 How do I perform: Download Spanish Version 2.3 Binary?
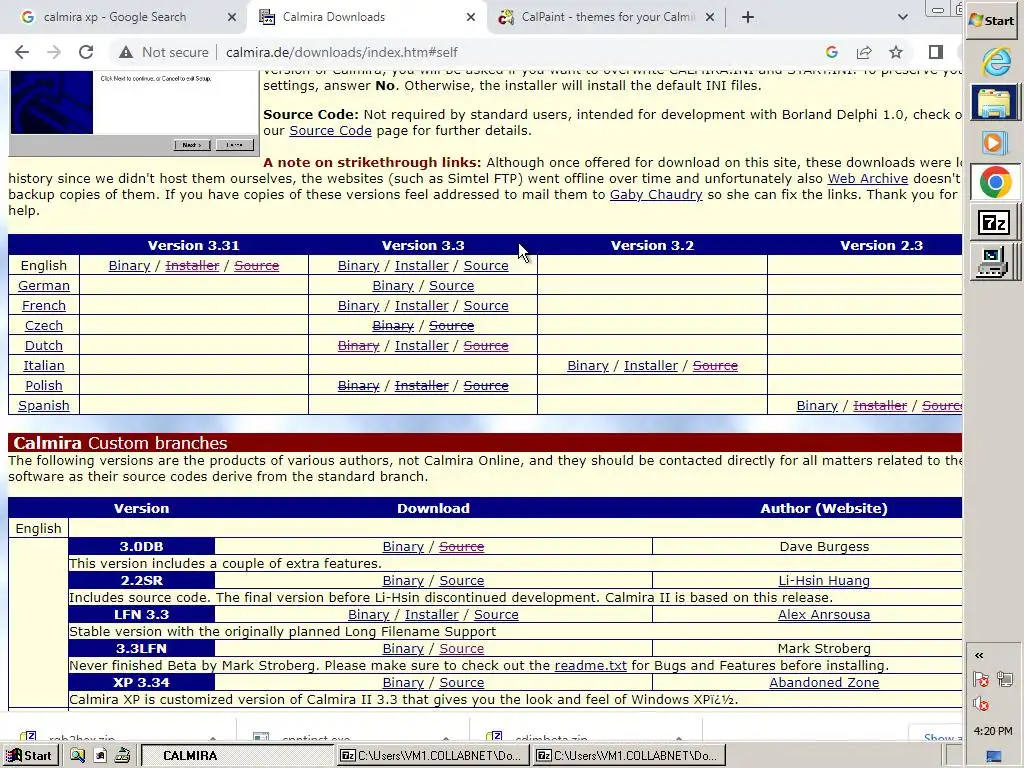(x=817, y=406)
